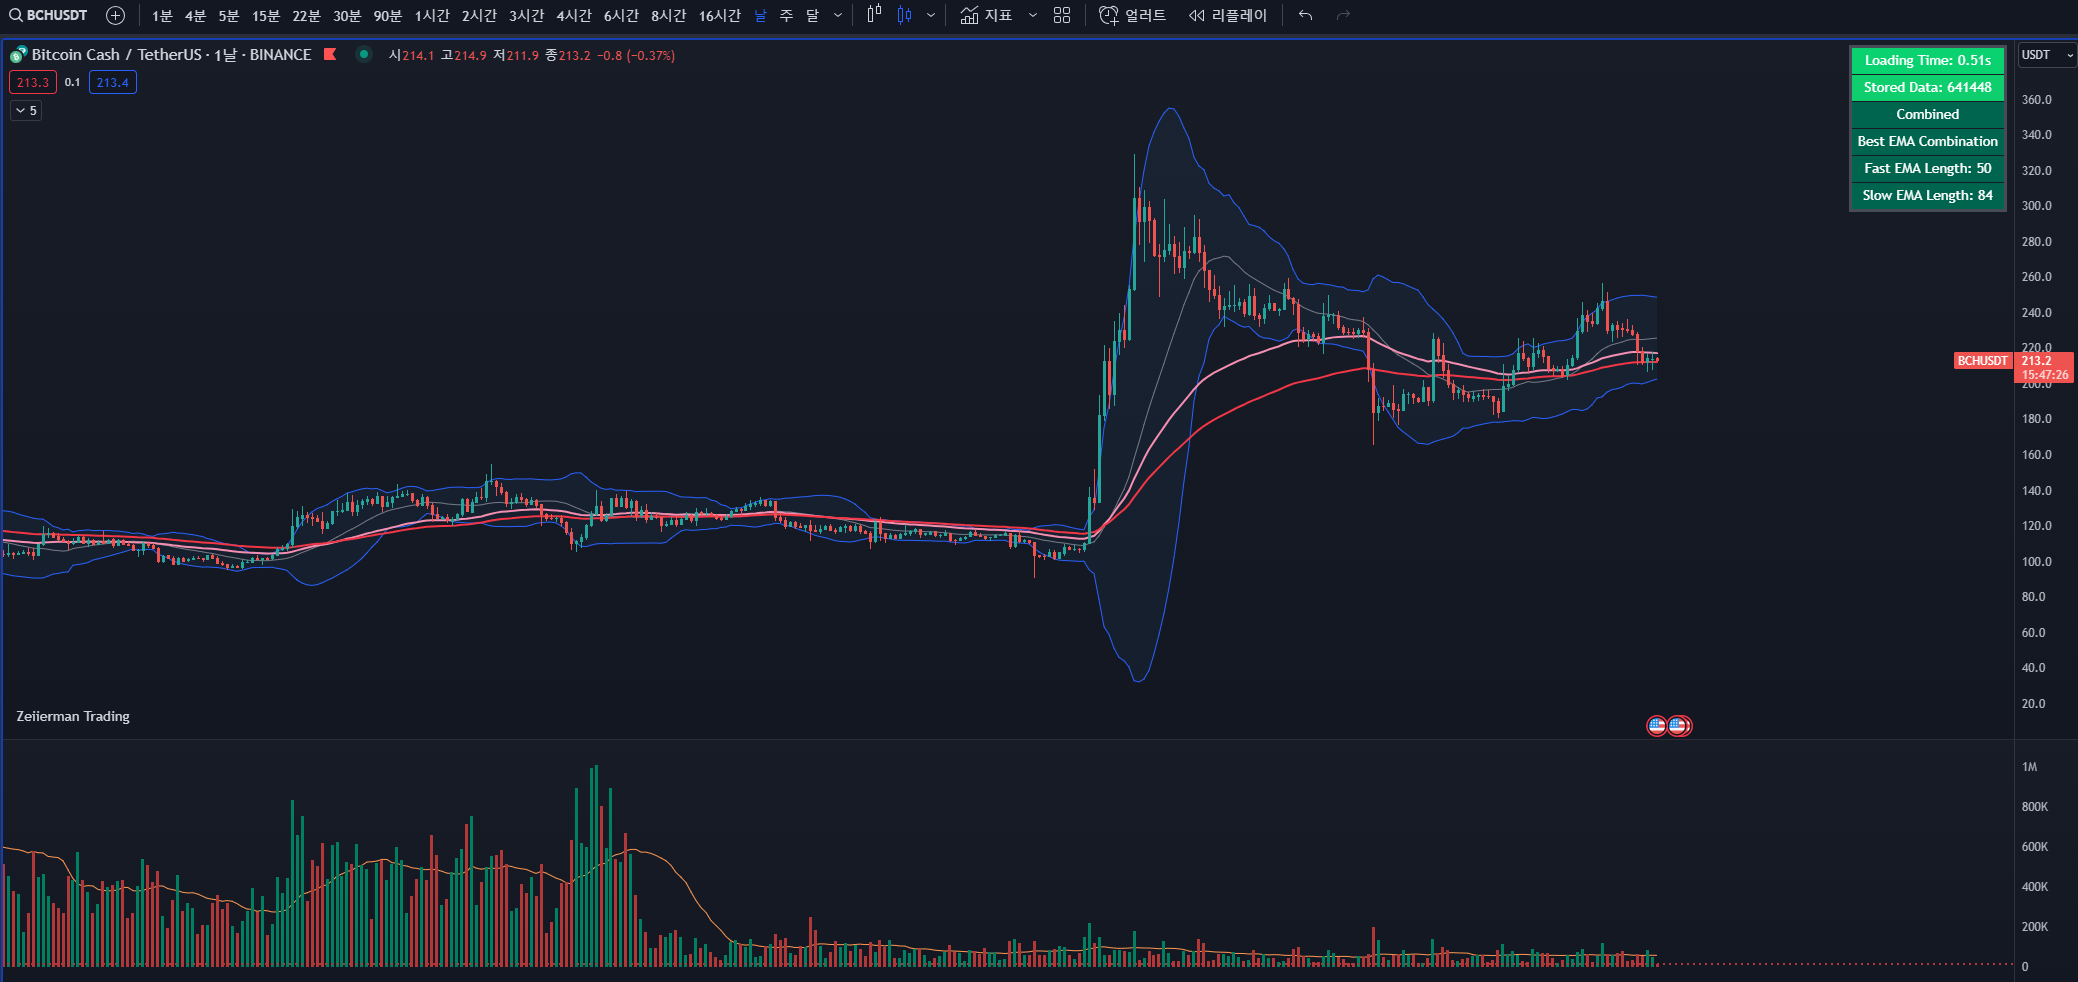Image resolution: width=2078 pixels, height=982 pixels.
Task: Switch to the 30분 timeframe
Action: click(x=347, y=15)
